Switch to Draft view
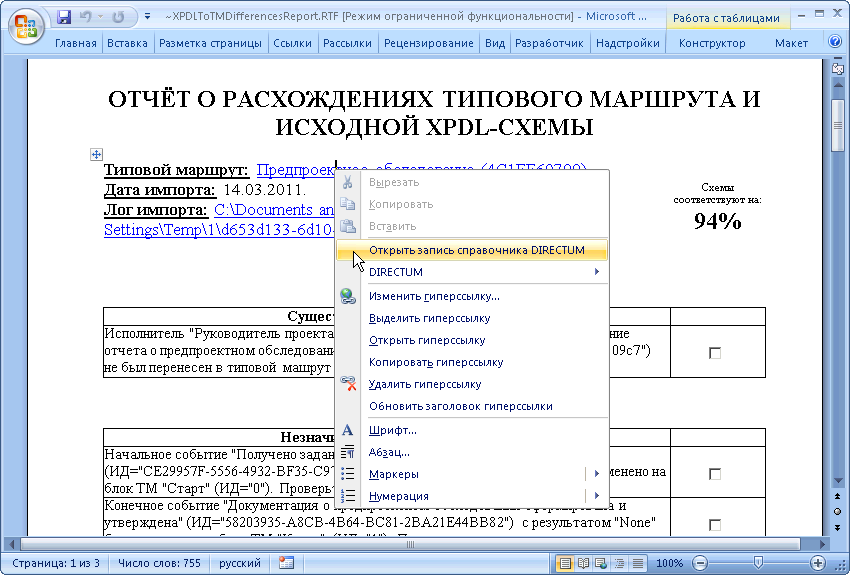 pos(638,563)
